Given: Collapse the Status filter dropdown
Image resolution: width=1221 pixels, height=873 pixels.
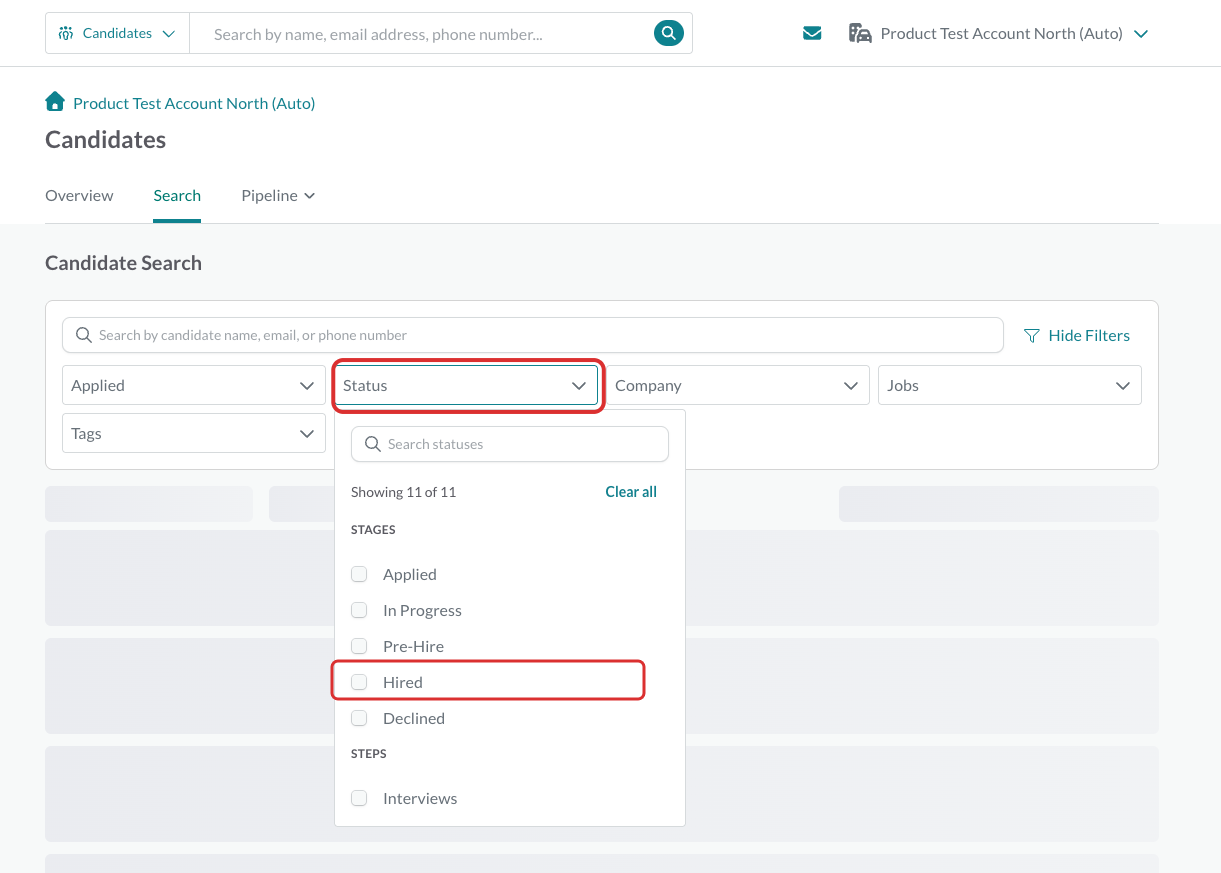Looking at the screenshot, I should point(466,385).
